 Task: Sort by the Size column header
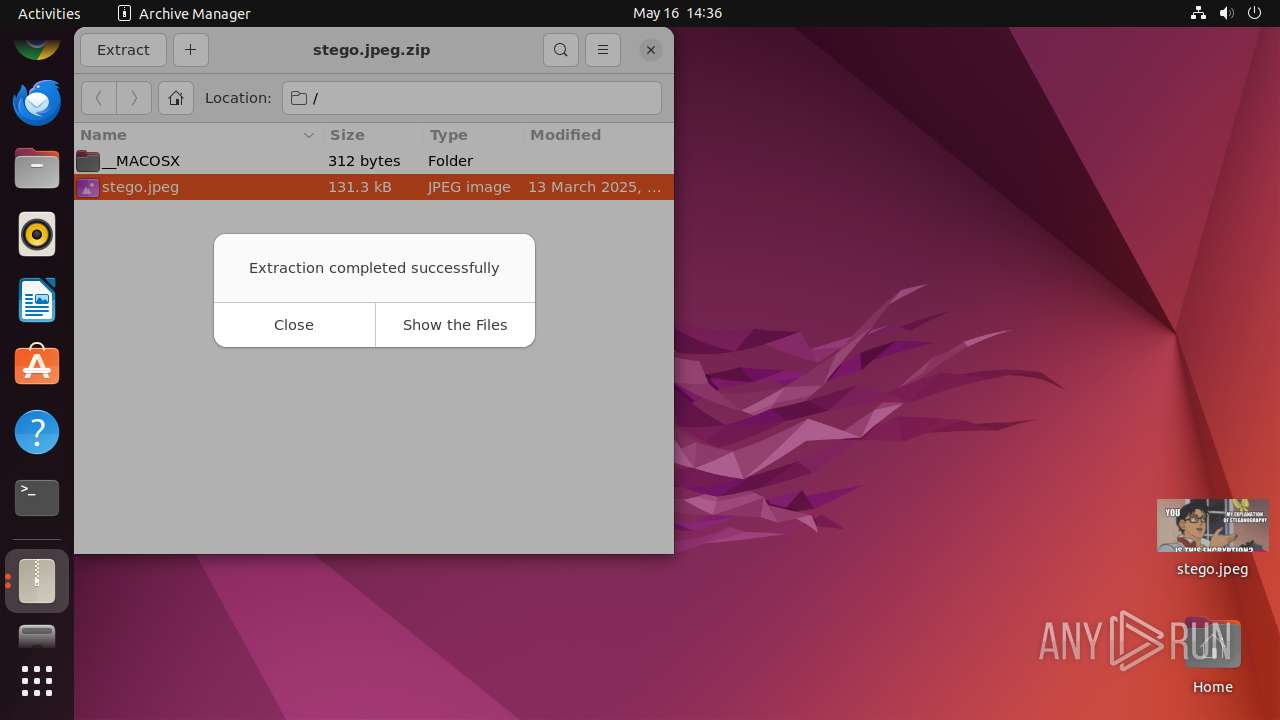[x=373, y=135]
